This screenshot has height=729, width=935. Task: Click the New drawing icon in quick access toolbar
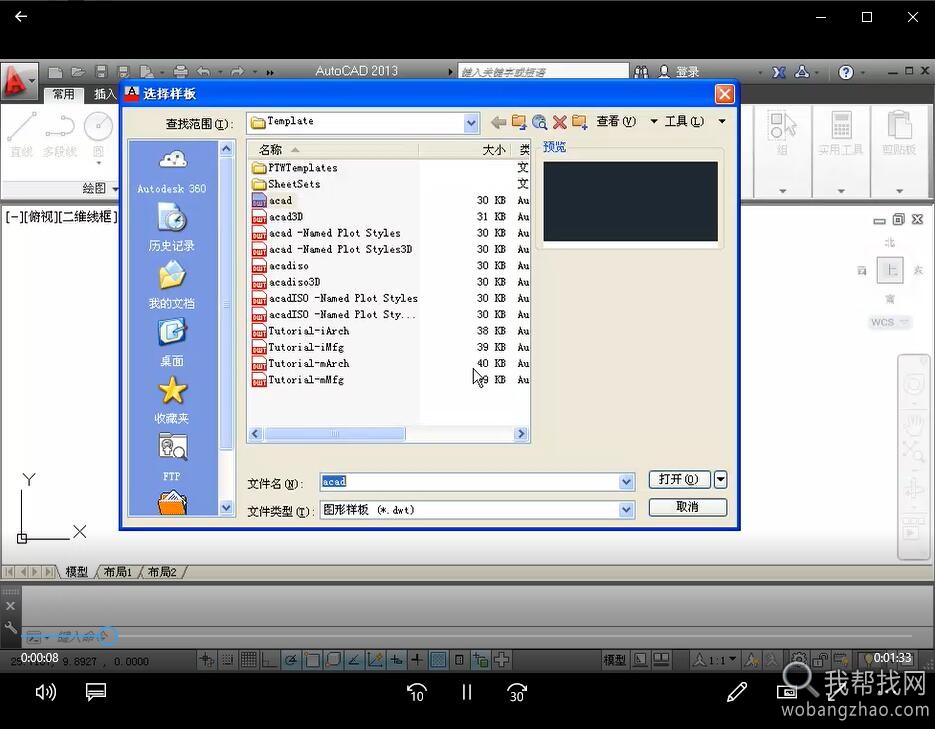[x=55, y=72]
